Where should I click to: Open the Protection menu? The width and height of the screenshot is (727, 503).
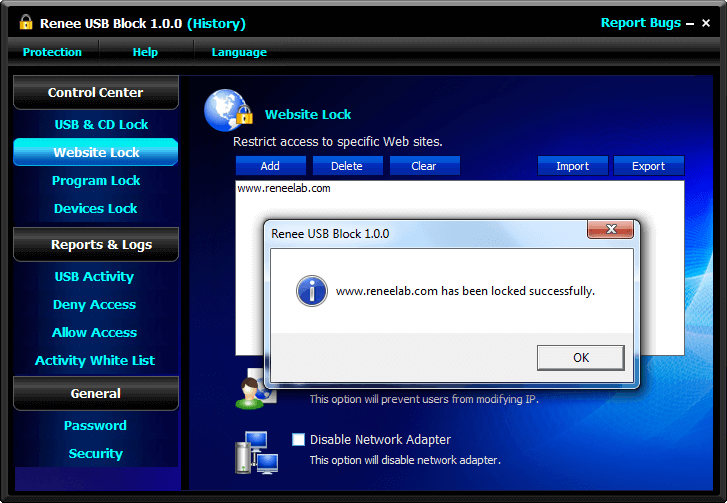click(52, 52)
